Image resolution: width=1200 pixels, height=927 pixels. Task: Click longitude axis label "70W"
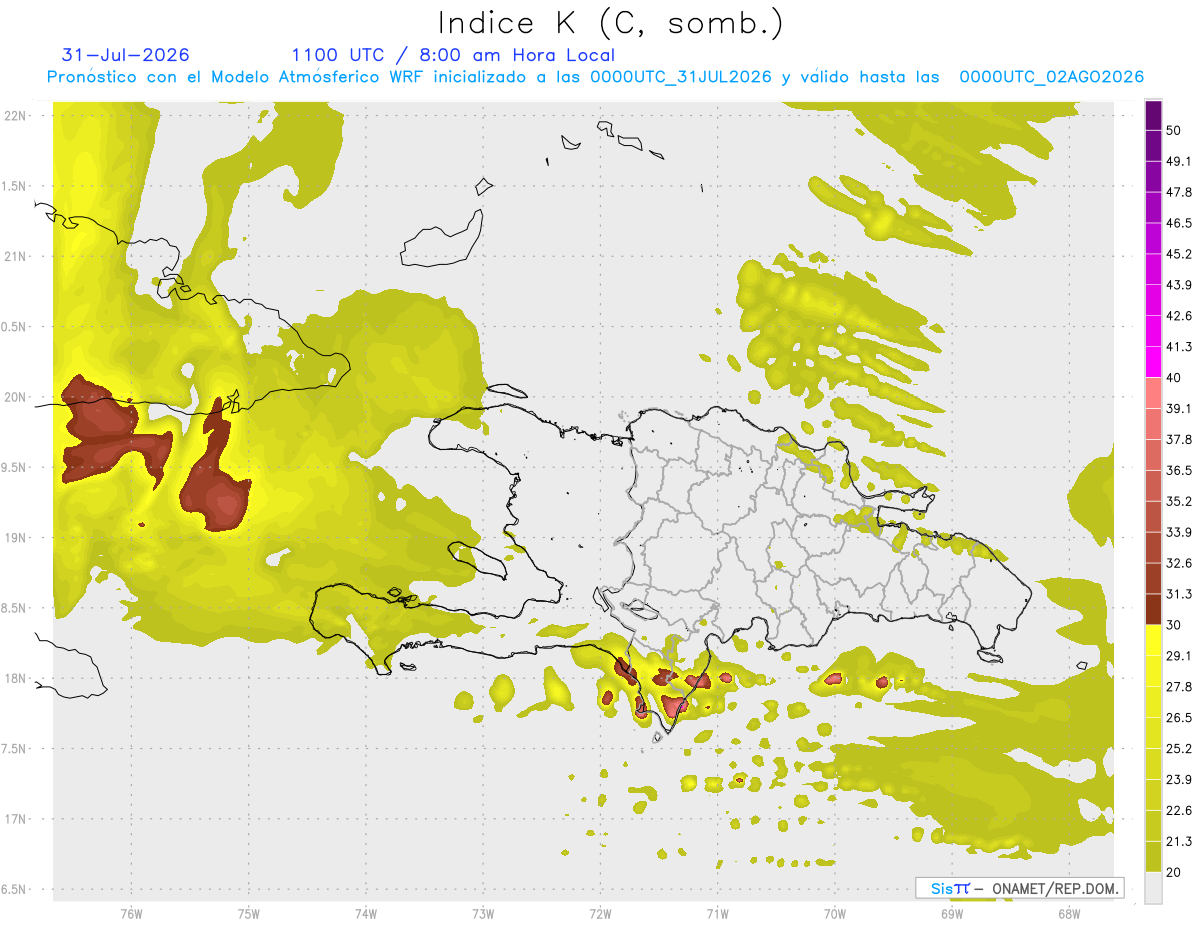834,913
